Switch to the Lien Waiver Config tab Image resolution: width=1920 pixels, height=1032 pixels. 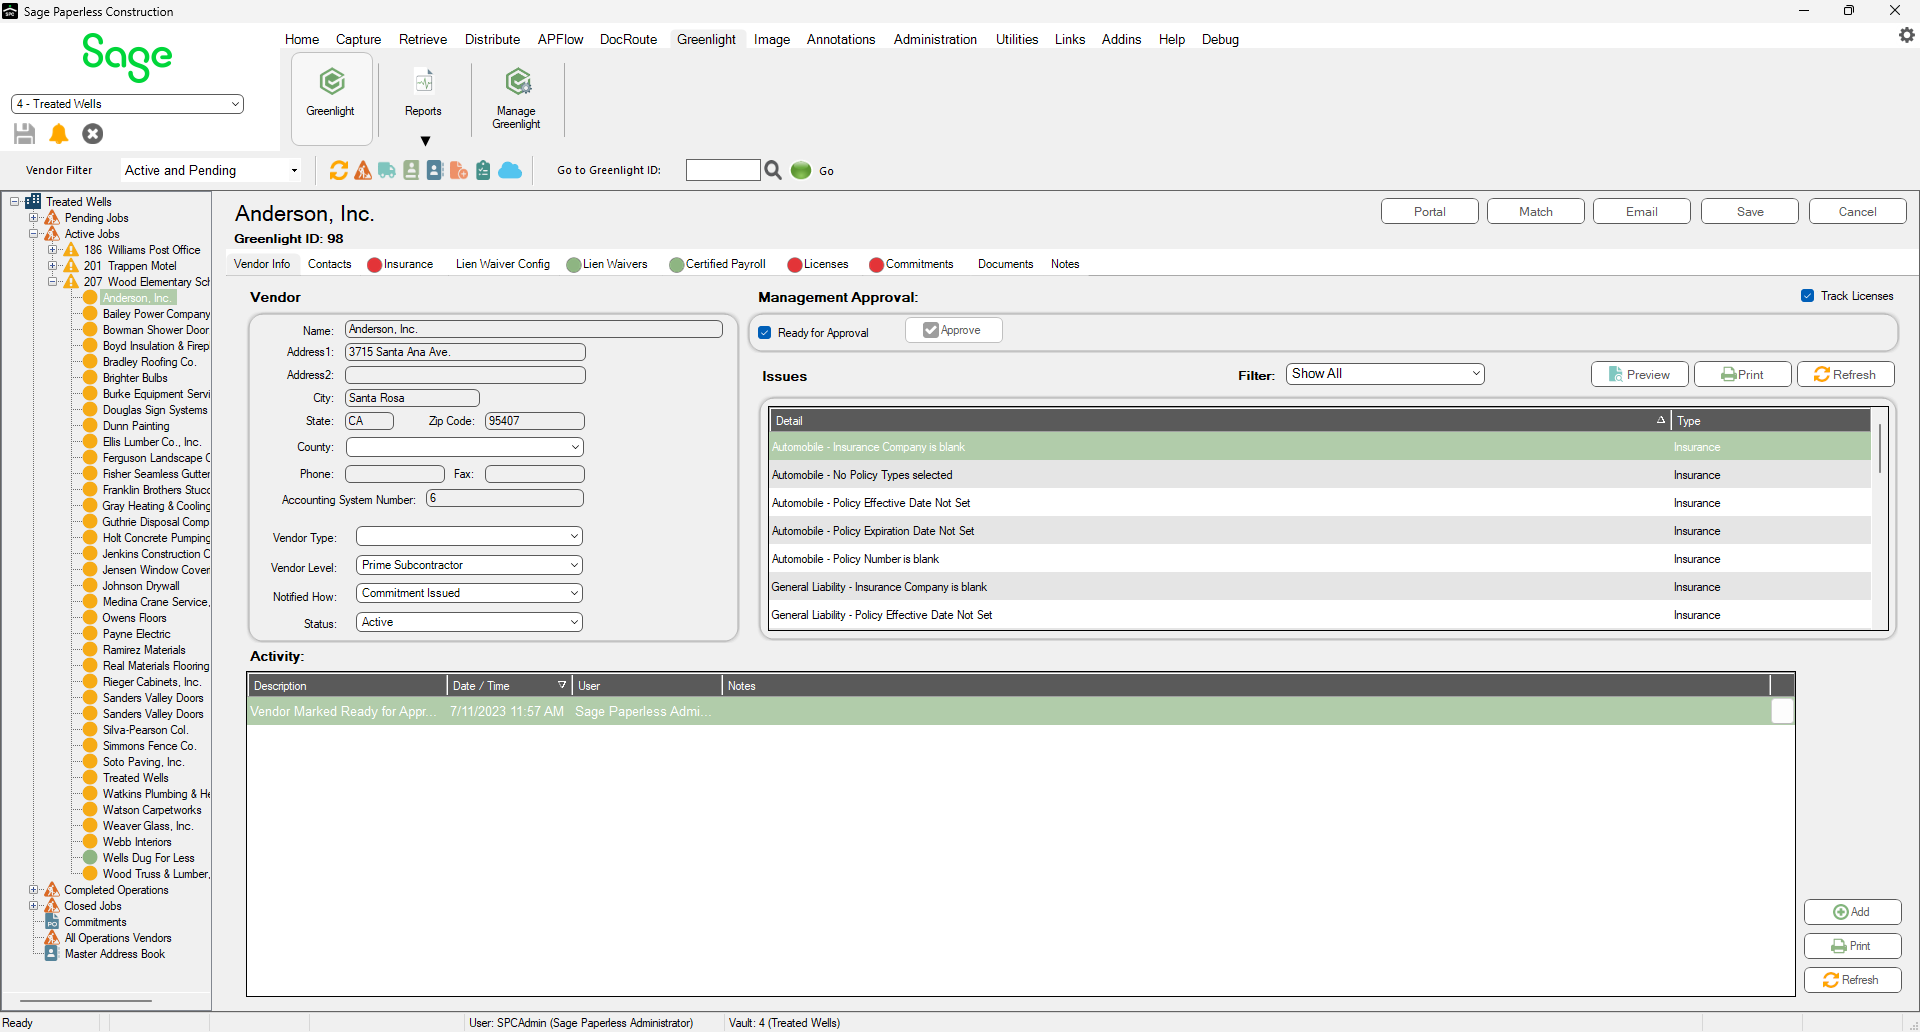[x=503, y=264]
